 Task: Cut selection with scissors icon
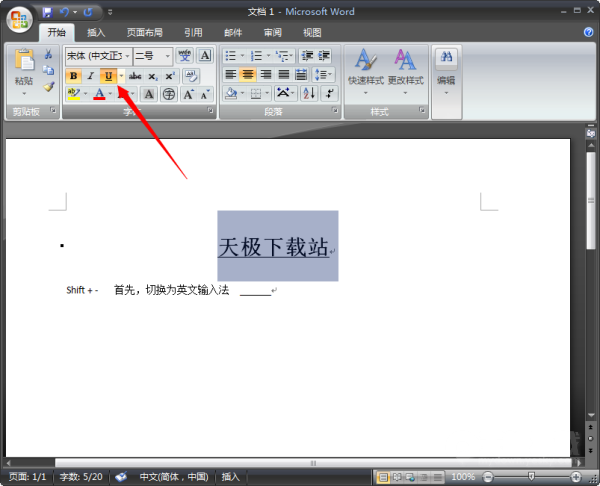click(x=48, y=54)
